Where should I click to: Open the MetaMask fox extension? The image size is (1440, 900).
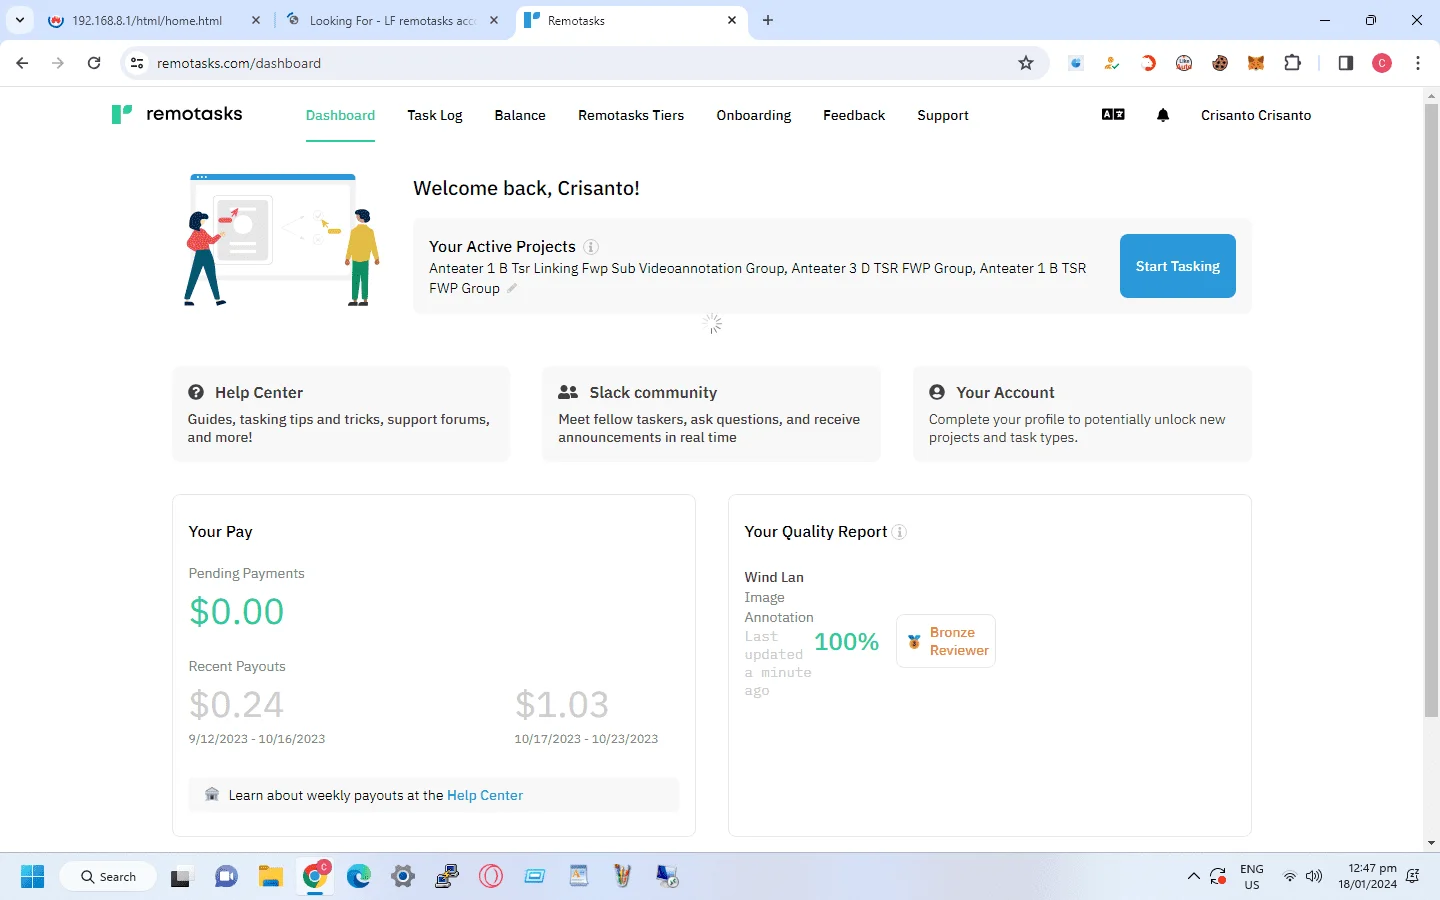point(1256,63)
